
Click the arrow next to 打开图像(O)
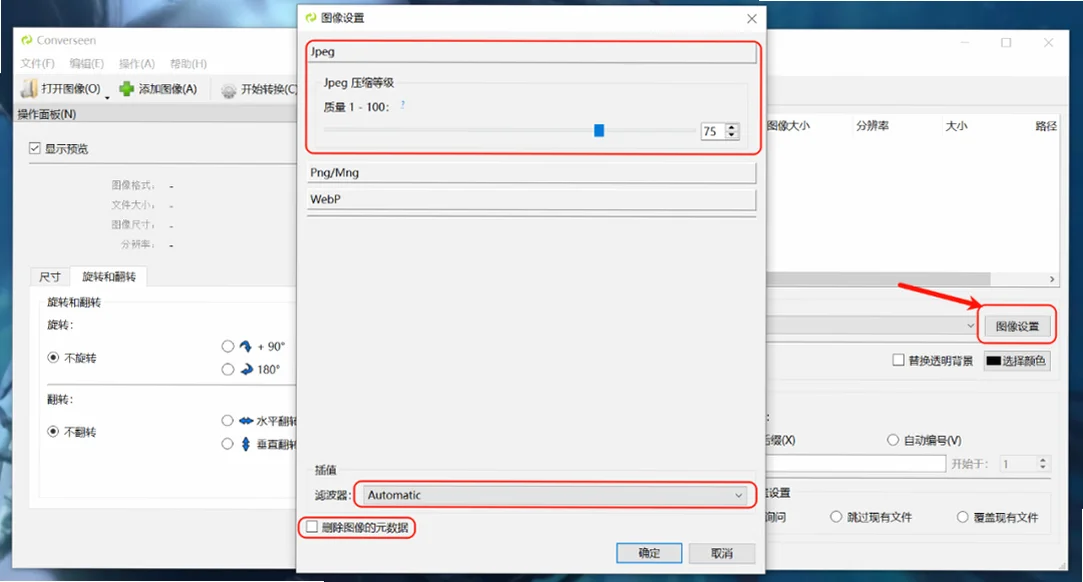107,97
